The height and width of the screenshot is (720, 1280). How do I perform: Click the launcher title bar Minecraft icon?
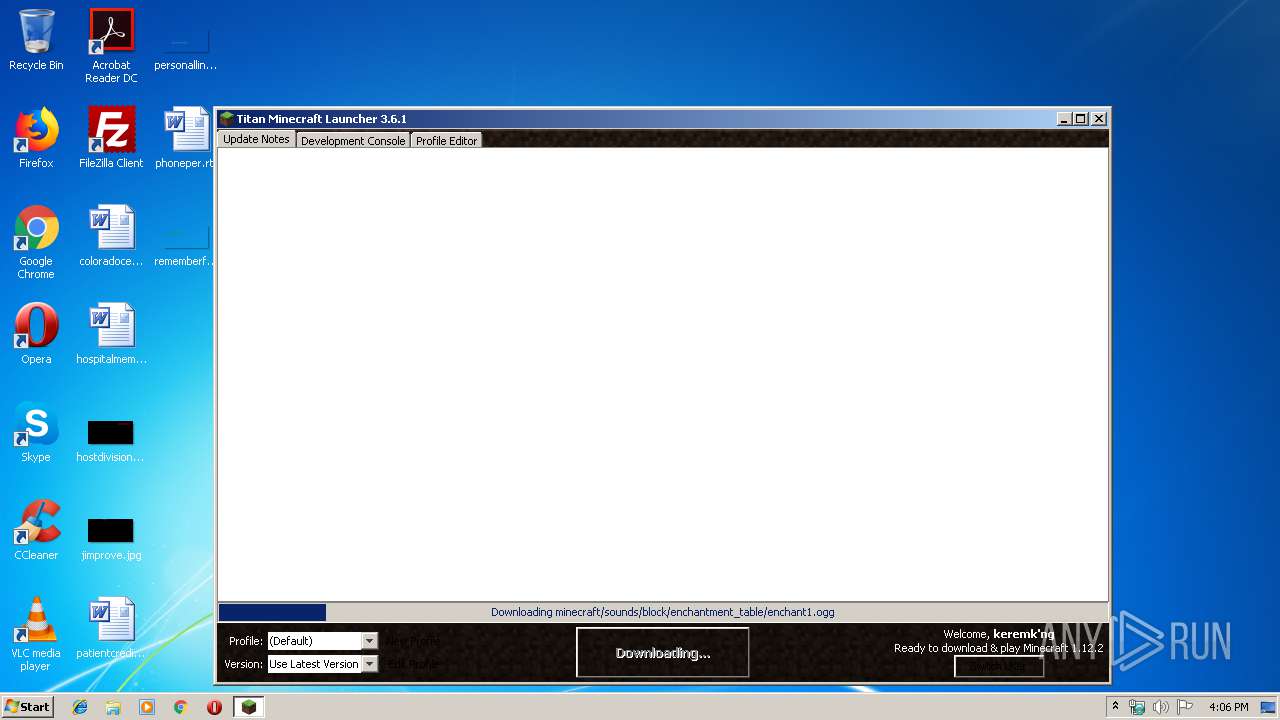pos(227,119)
